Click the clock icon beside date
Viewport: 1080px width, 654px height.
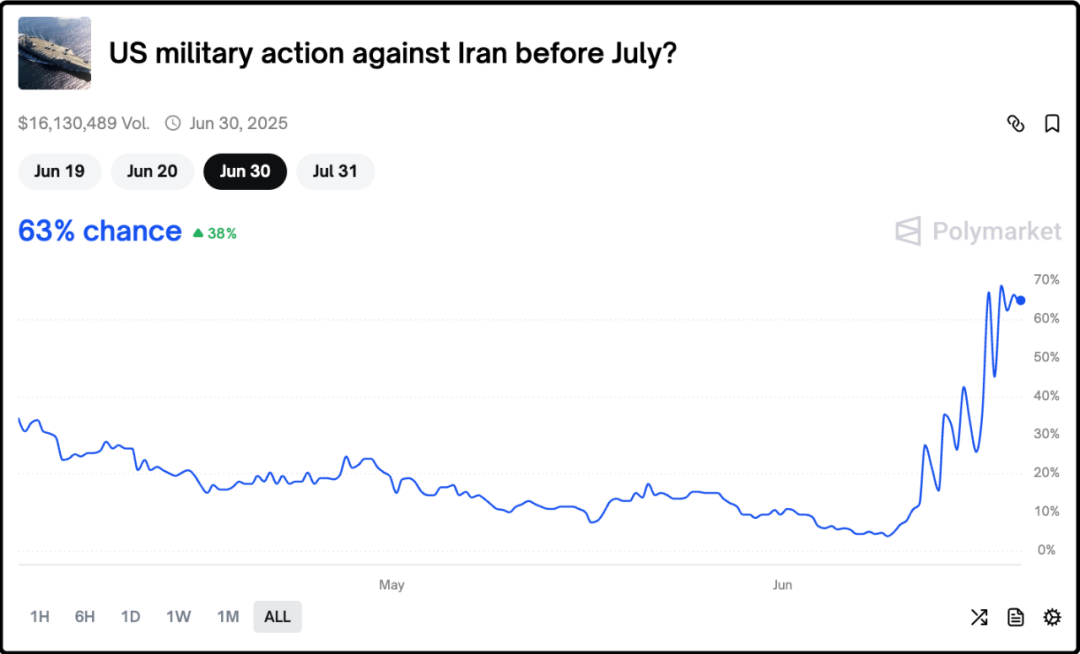(x=173, y=124)
